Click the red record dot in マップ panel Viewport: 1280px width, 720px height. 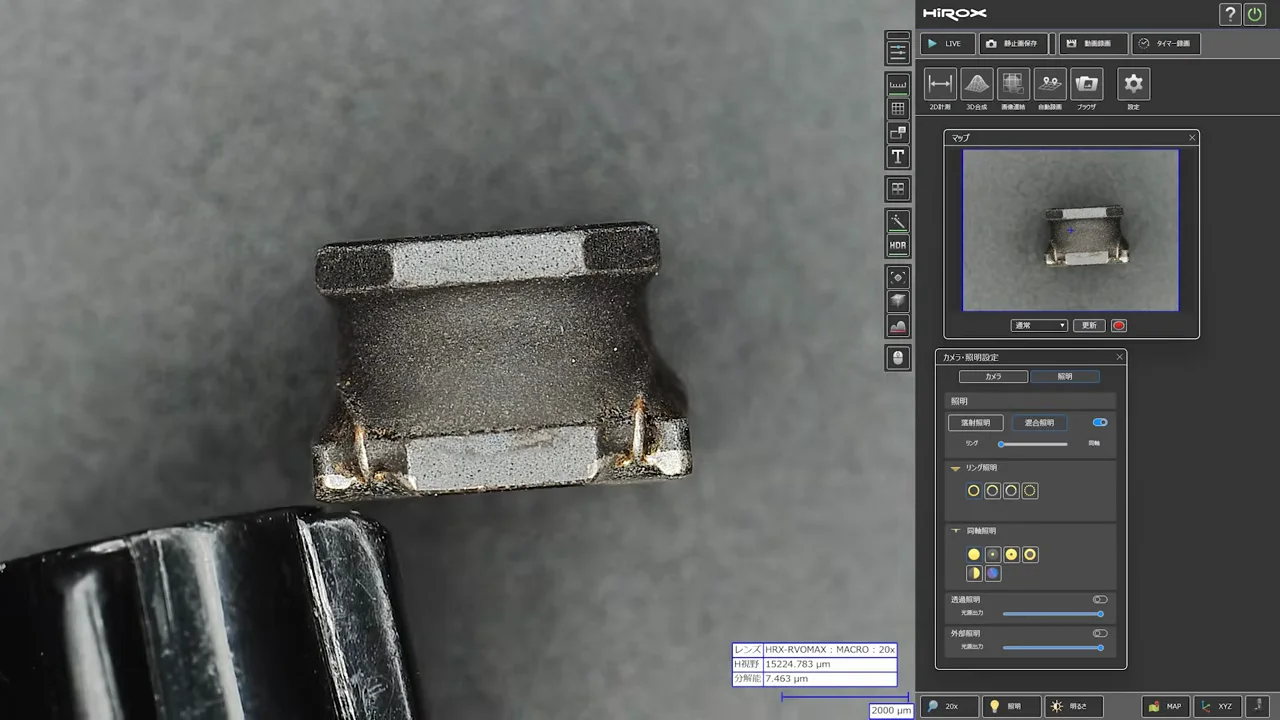tap(1119, 325)
